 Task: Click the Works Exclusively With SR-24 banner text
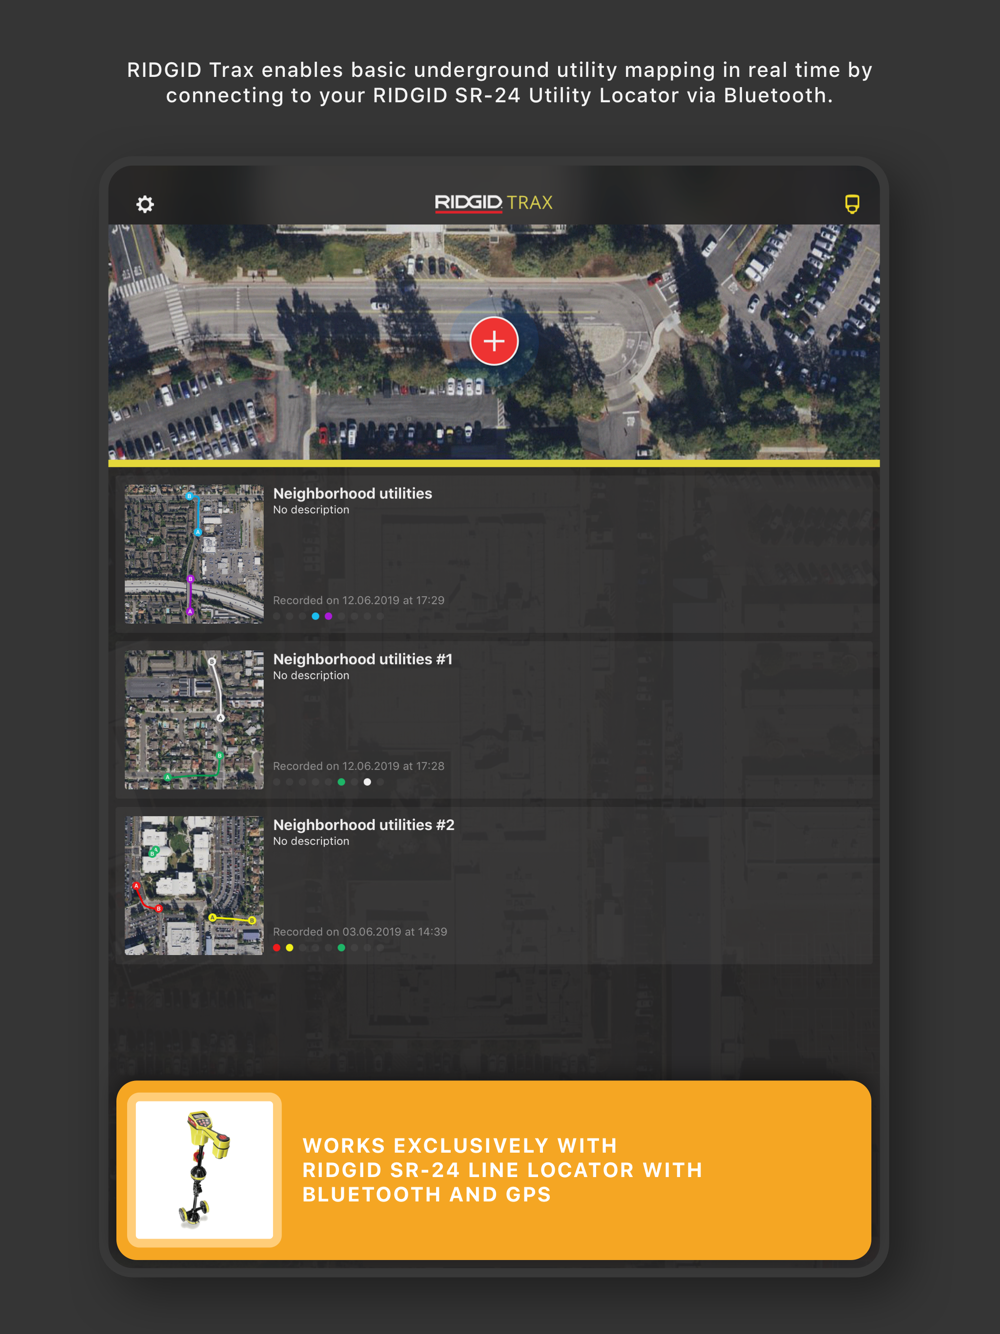502,1170
